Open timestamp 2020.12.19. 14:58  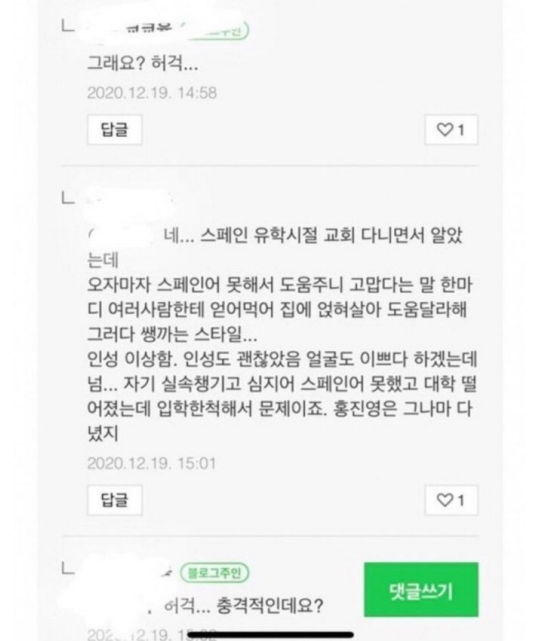tap(152, 93)
